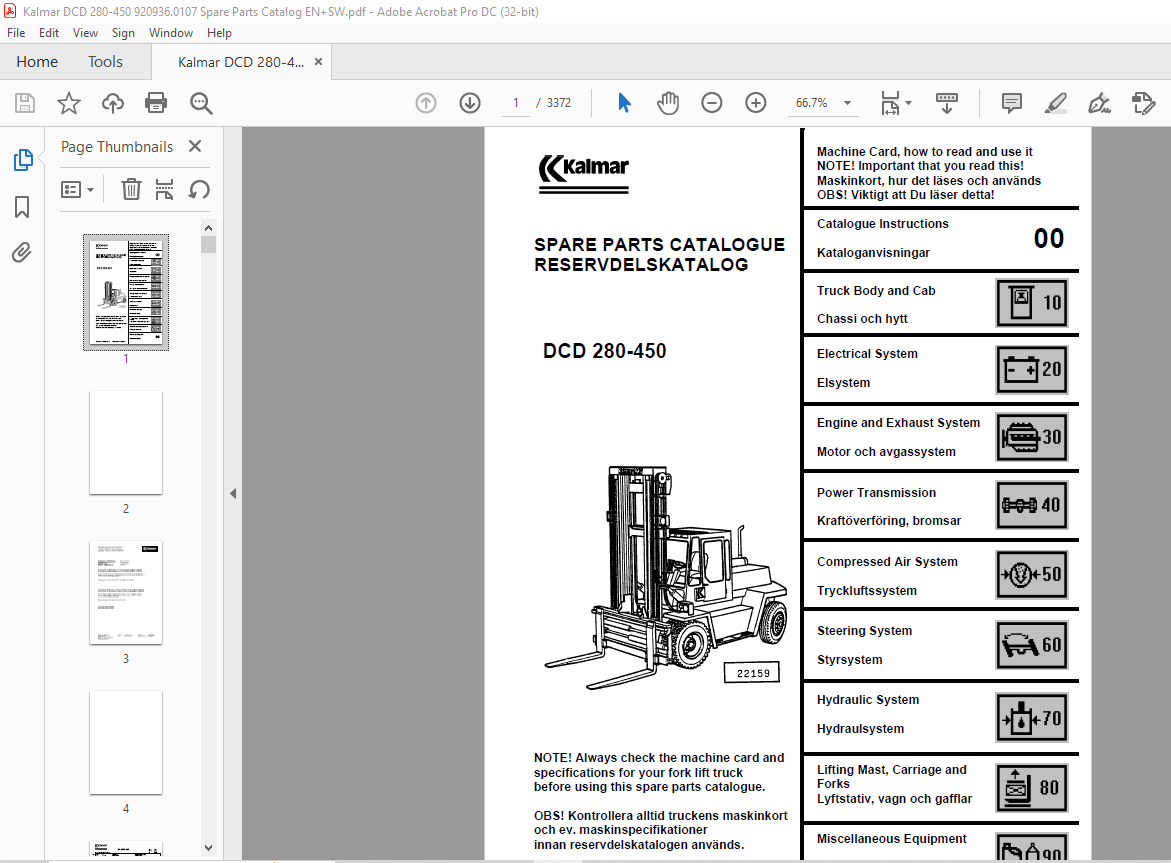This screenshot has height=863, width=1171.
Task: Open the zoom level dropdown arrow
Action: [848, 103]
